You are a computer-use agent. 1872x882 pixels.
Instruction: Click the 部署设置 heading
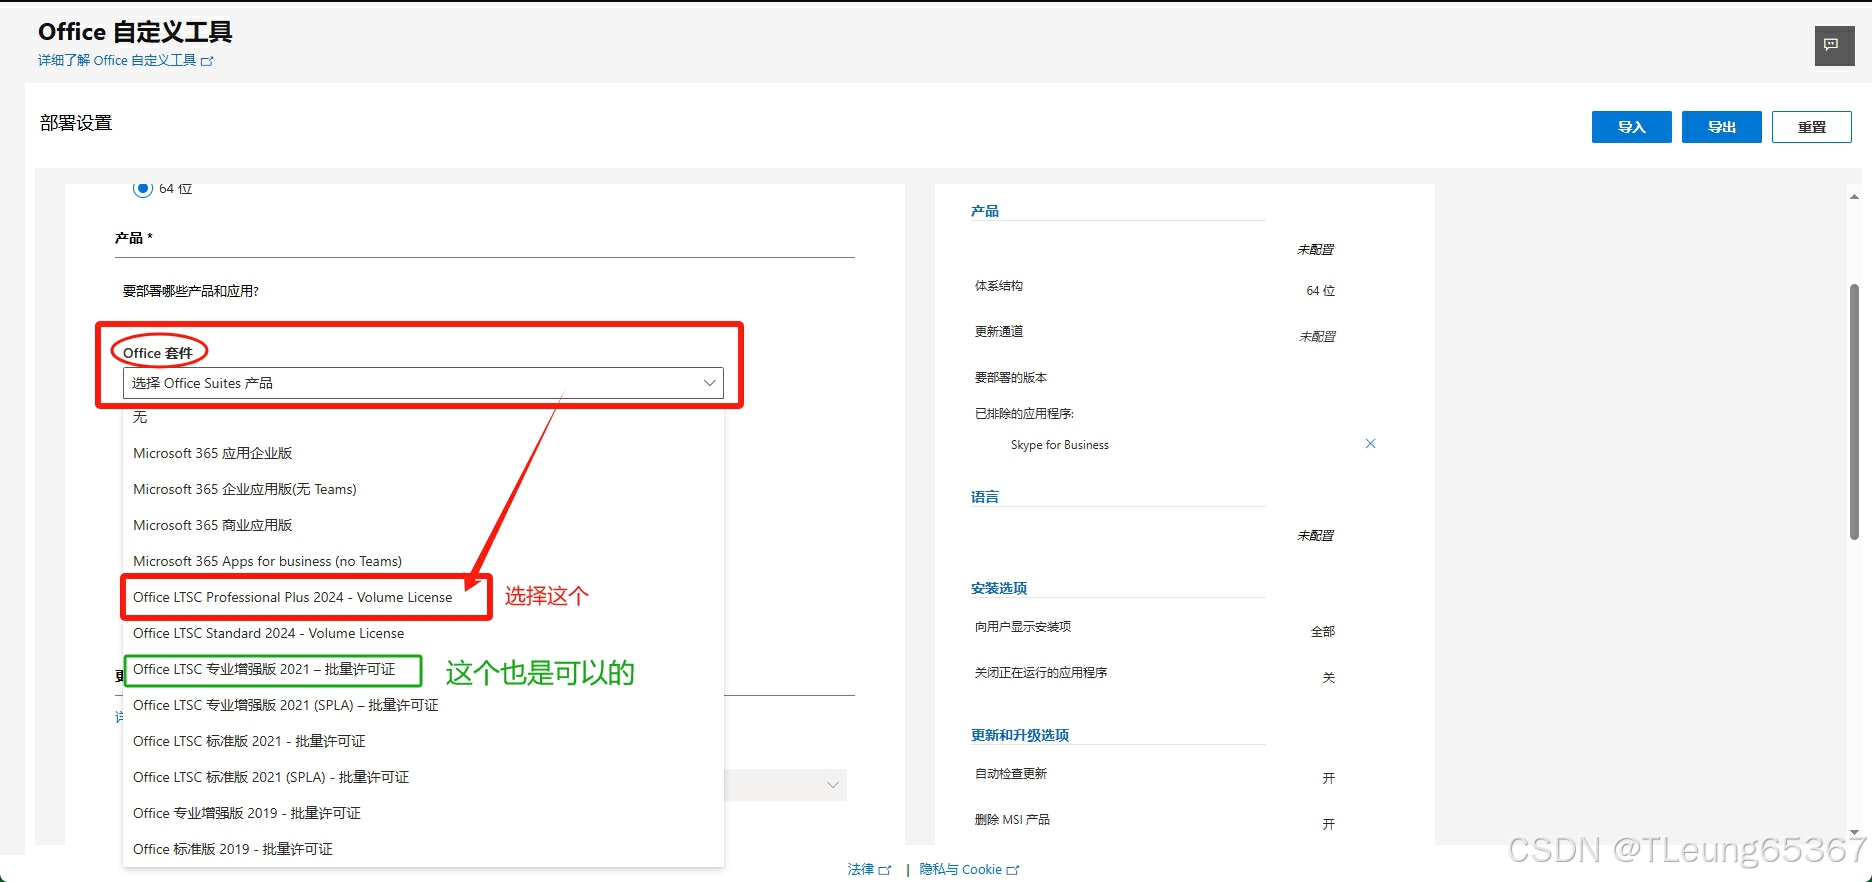(76, 123)
